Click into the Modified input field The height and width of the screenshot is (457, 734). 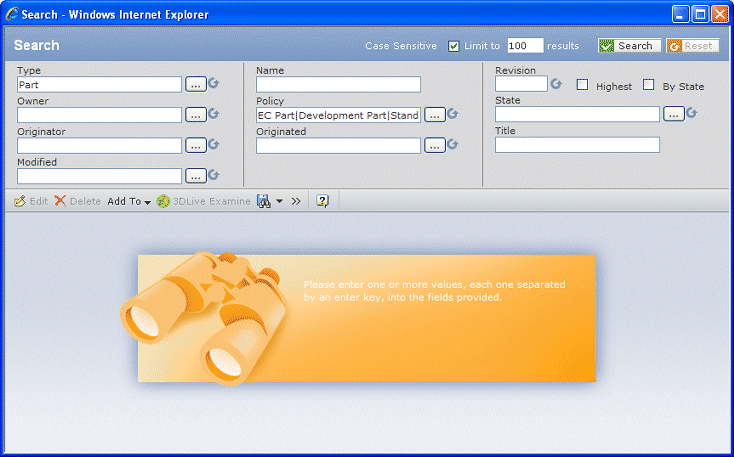[99, 176]
